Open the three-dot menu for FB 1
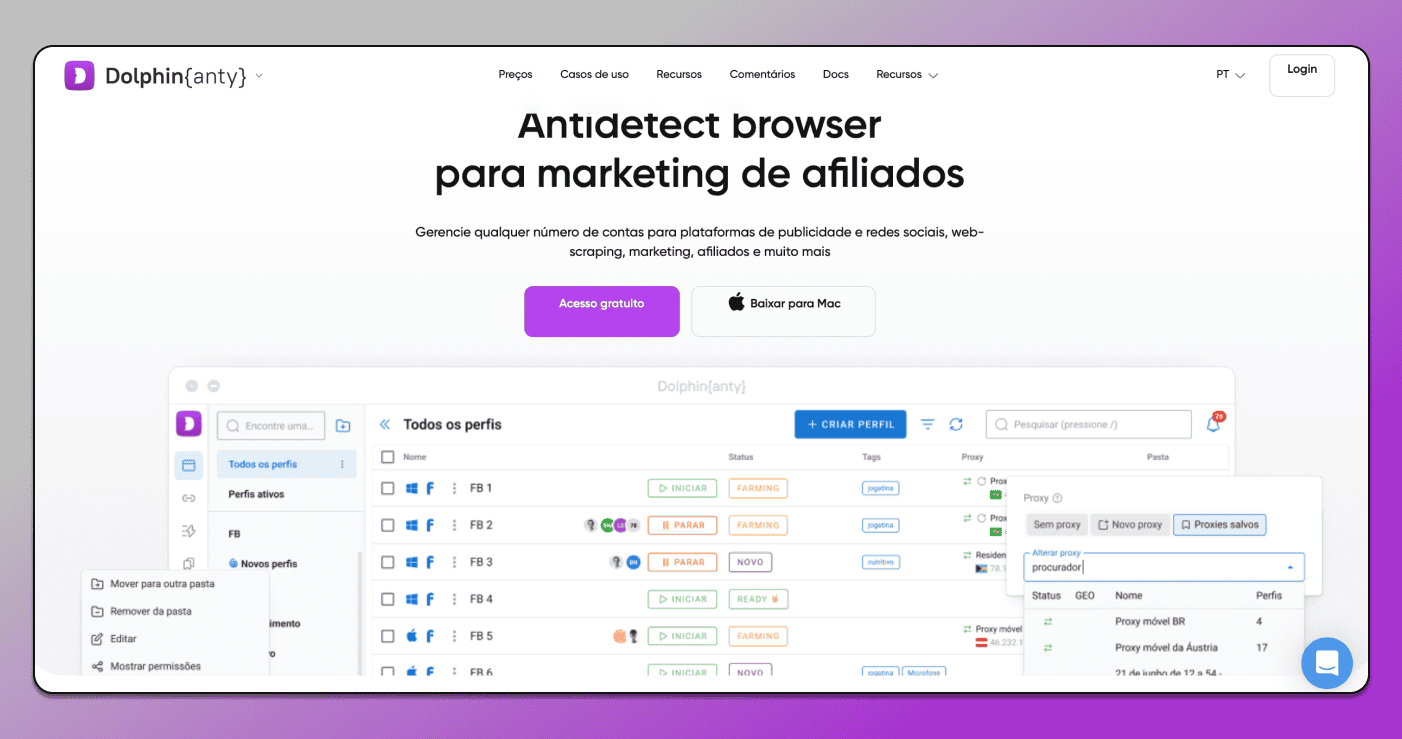 [455, 488]
